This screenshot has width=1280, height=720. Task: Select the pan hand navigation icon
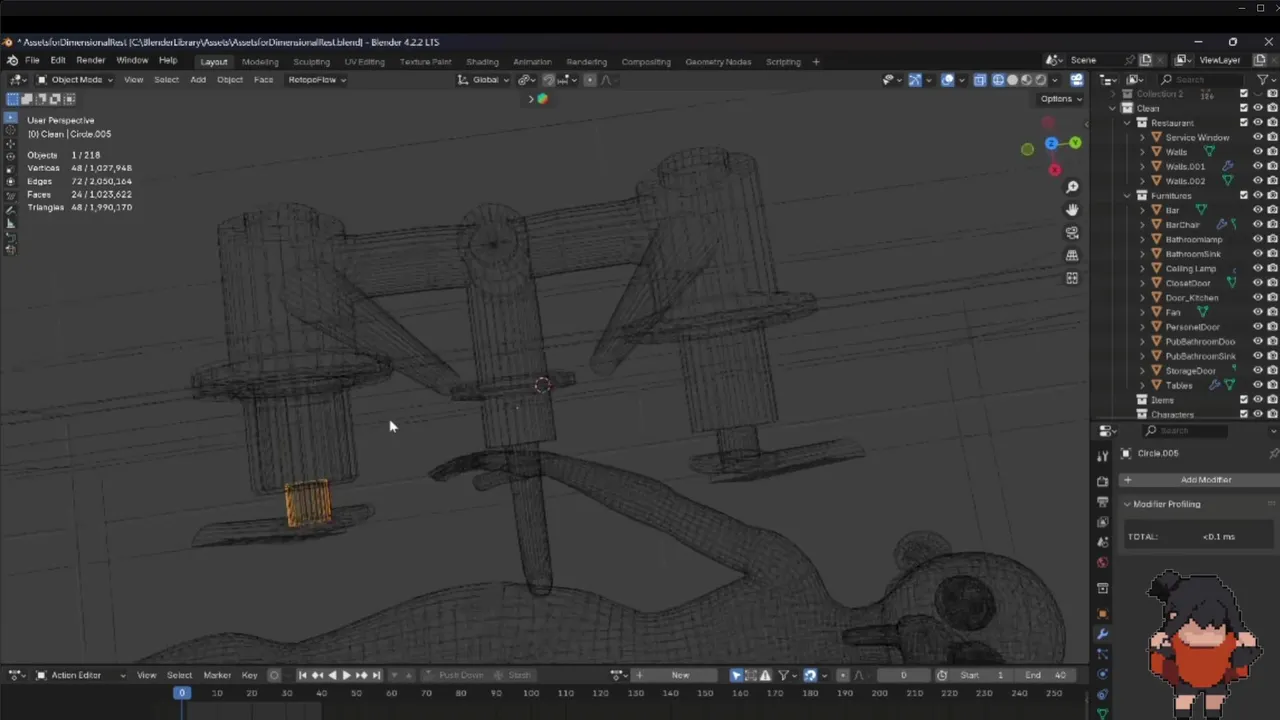pyautogui.click(x=1072, y=210)
